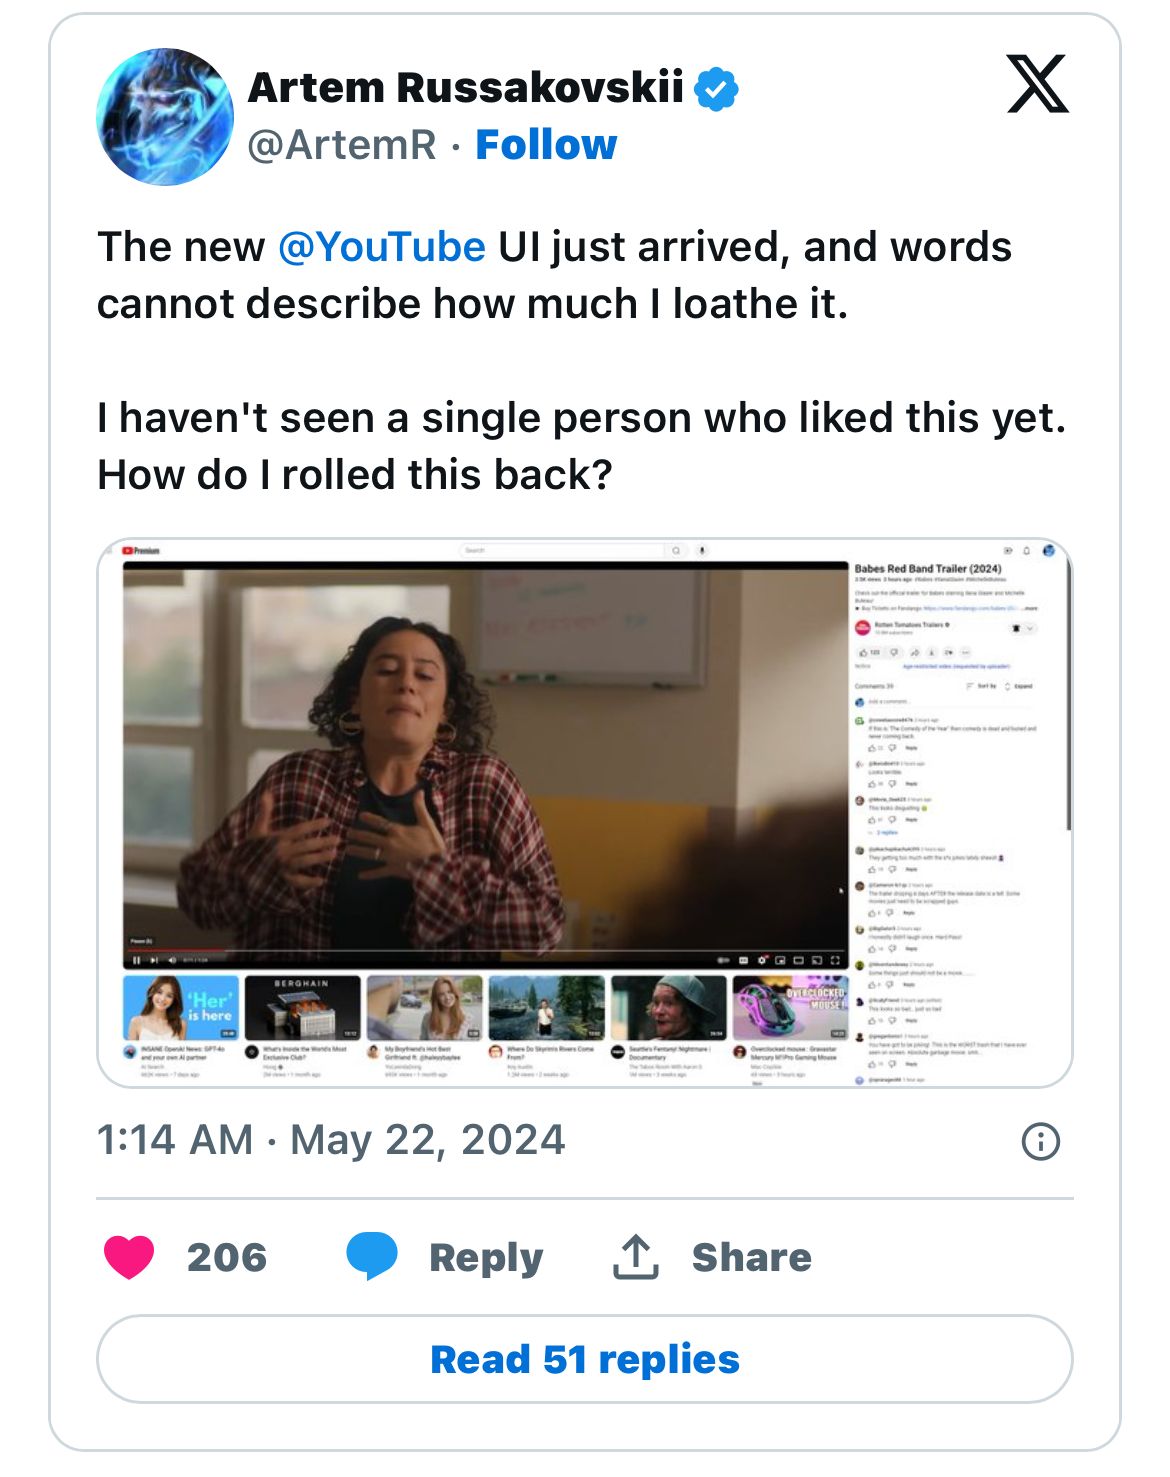Click the 'Her is here' video thumbnail
1170x1477 pixels.
coord(181,1007)
